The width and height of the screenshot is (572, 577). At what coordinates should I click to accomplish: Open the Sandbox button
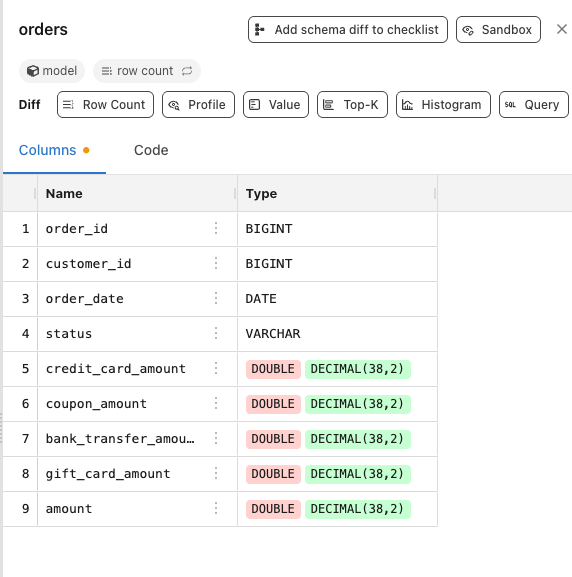tap(498, 29)
